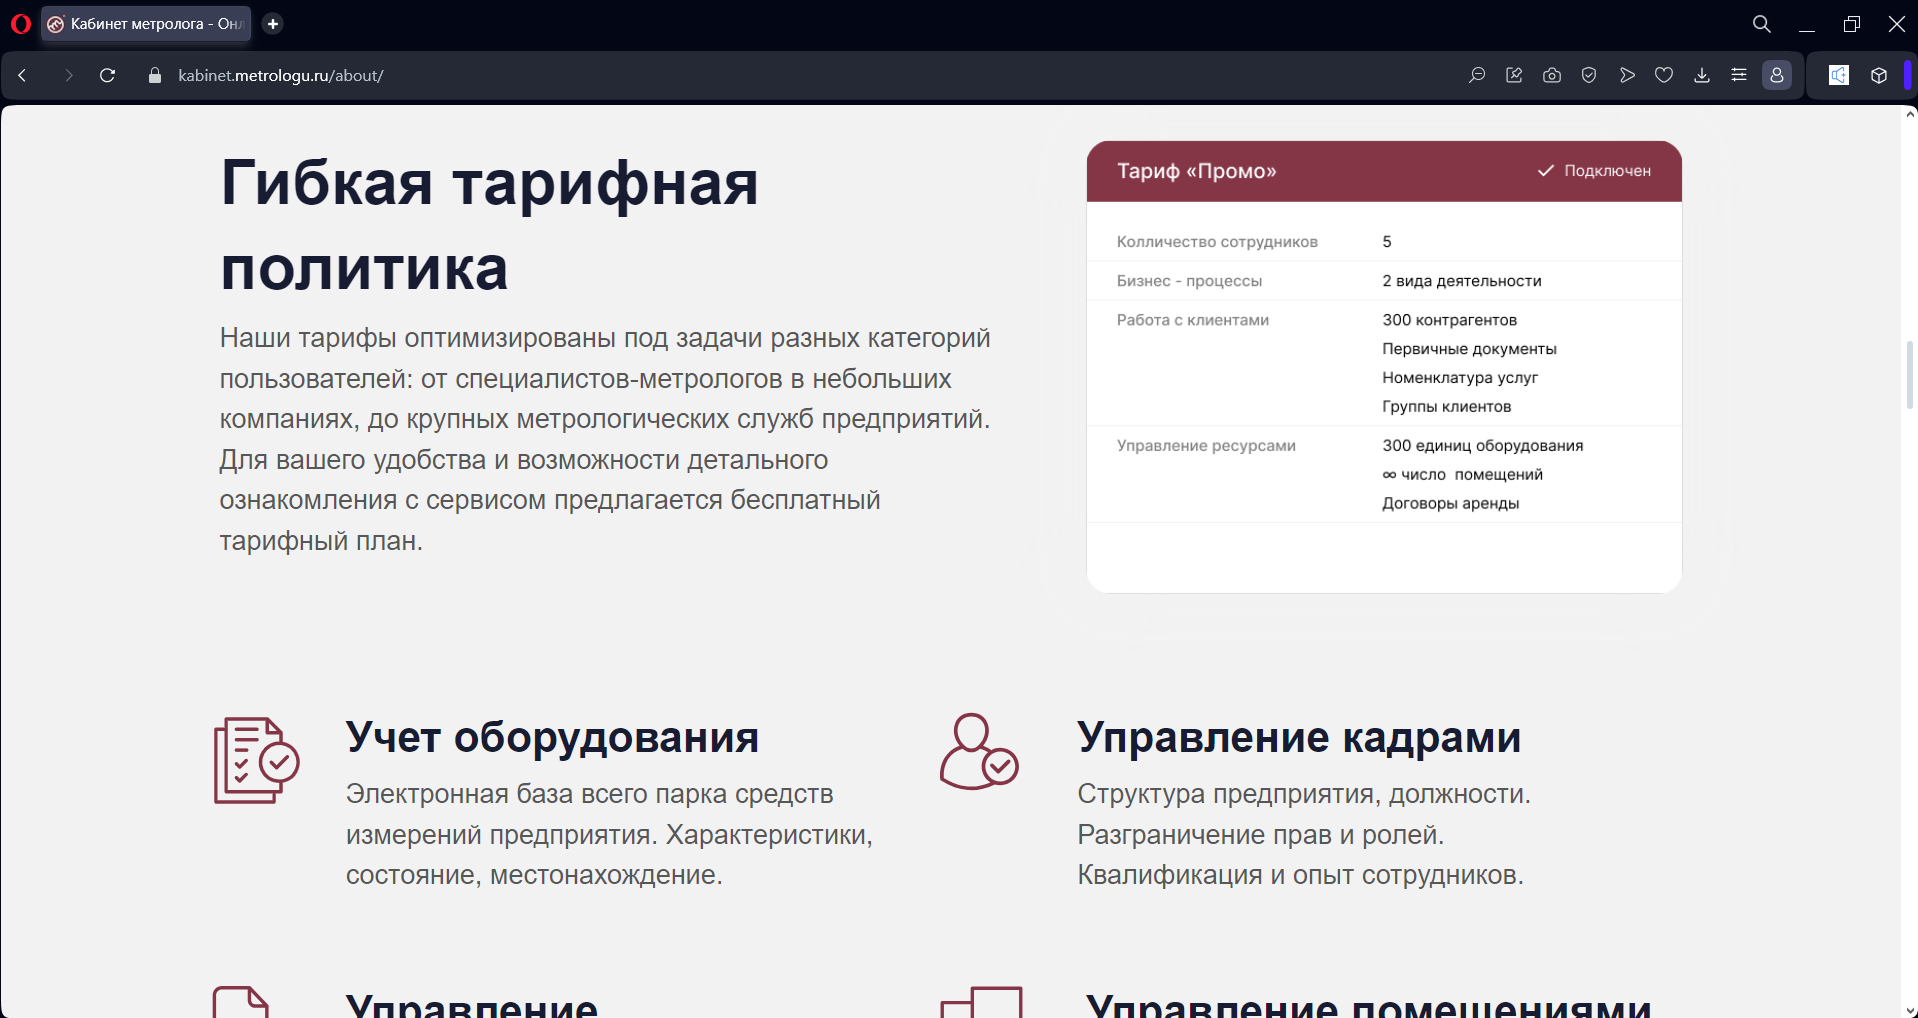
Task: Open the browser search with the top-right magnifier
Action: (x=1761, y=23)
